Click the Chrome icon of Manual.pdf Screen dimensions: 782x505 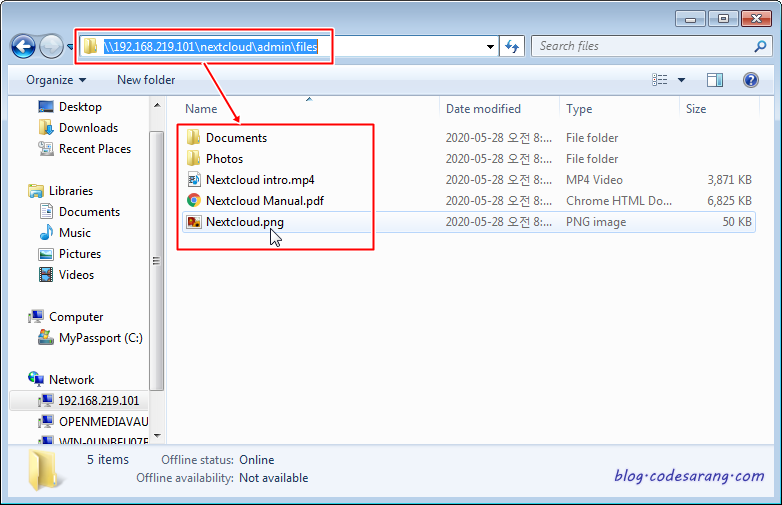[194, 200]
